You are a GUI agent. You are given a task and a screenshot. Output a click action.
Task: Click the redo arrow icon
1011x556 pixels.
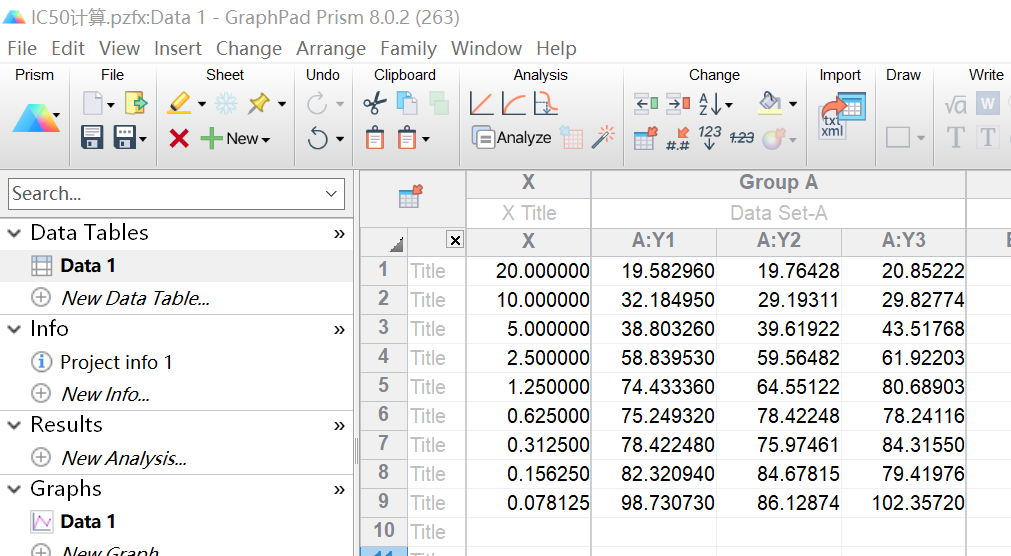click(x=317, y=103)
